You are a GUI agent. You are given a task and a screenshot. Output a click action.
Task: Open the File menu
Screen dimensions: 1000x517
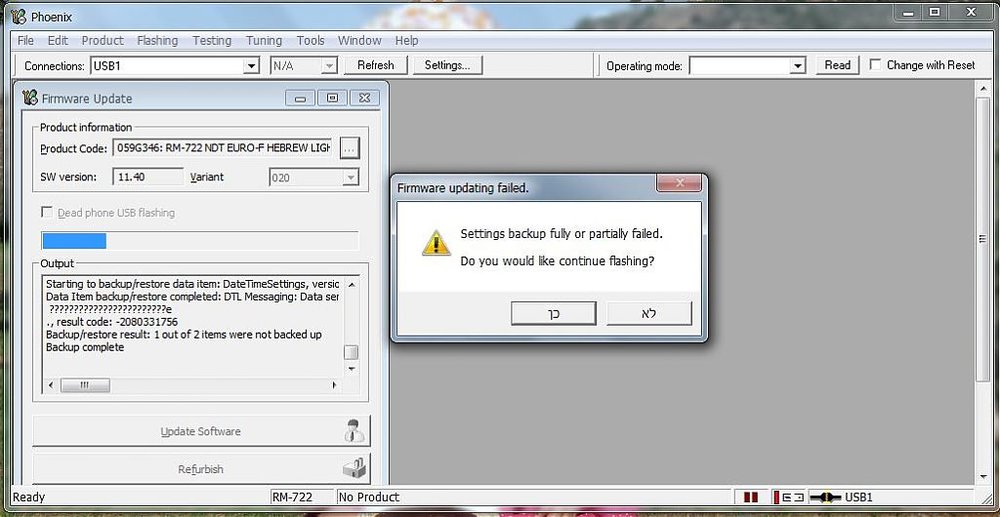(x=26, y=40)
